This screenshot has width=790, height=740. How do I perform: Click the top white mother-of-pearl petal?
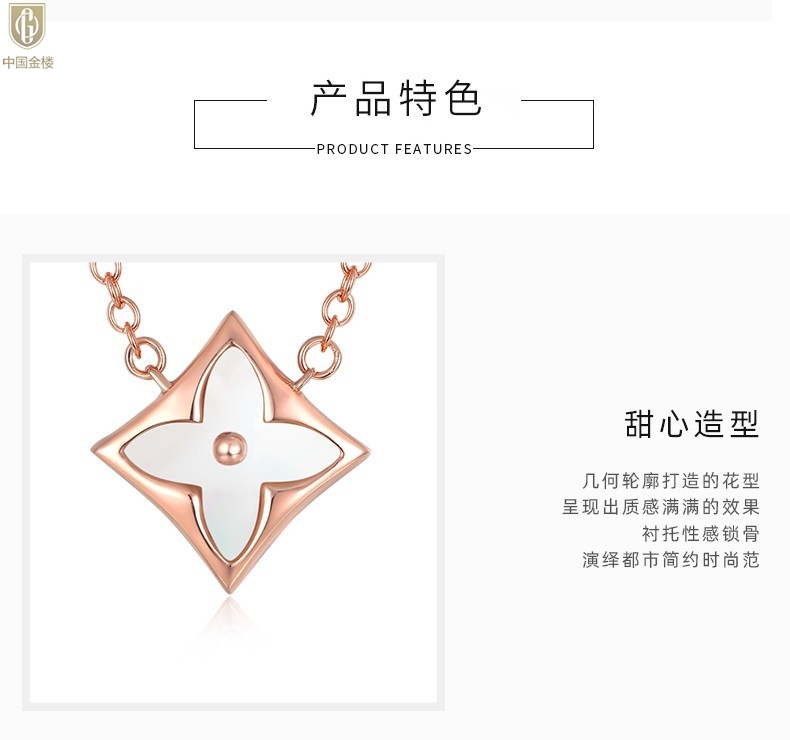point(231,386)
